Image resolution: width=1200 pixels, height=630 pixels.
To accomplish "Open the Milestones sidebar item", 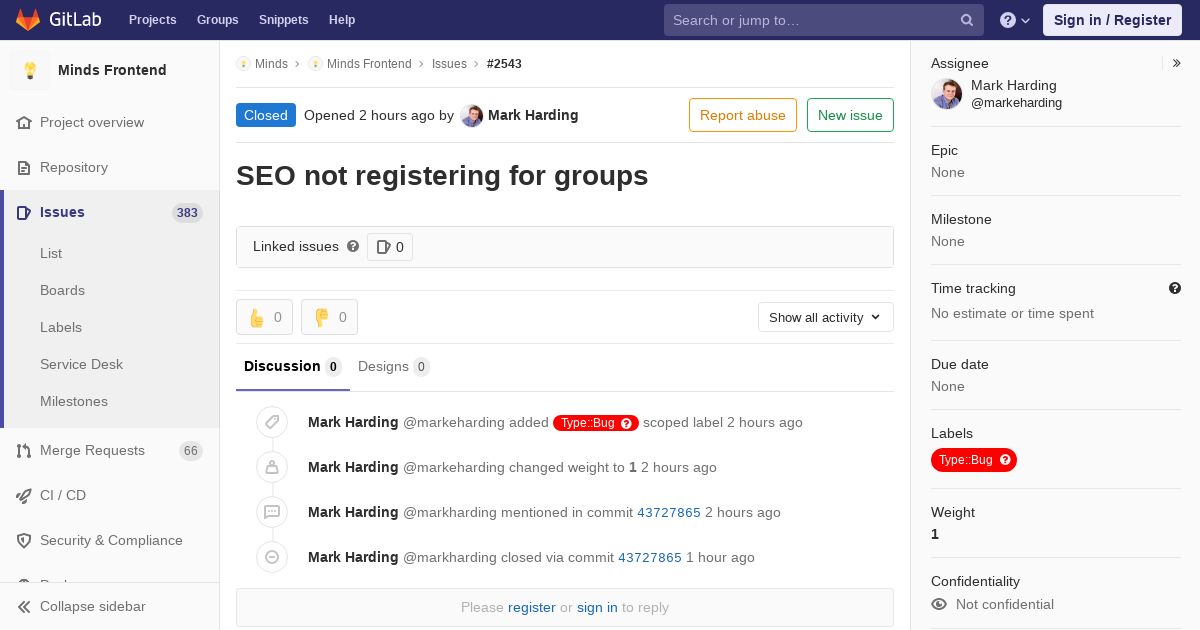I will pyautogui.click(x=74, y=401).
